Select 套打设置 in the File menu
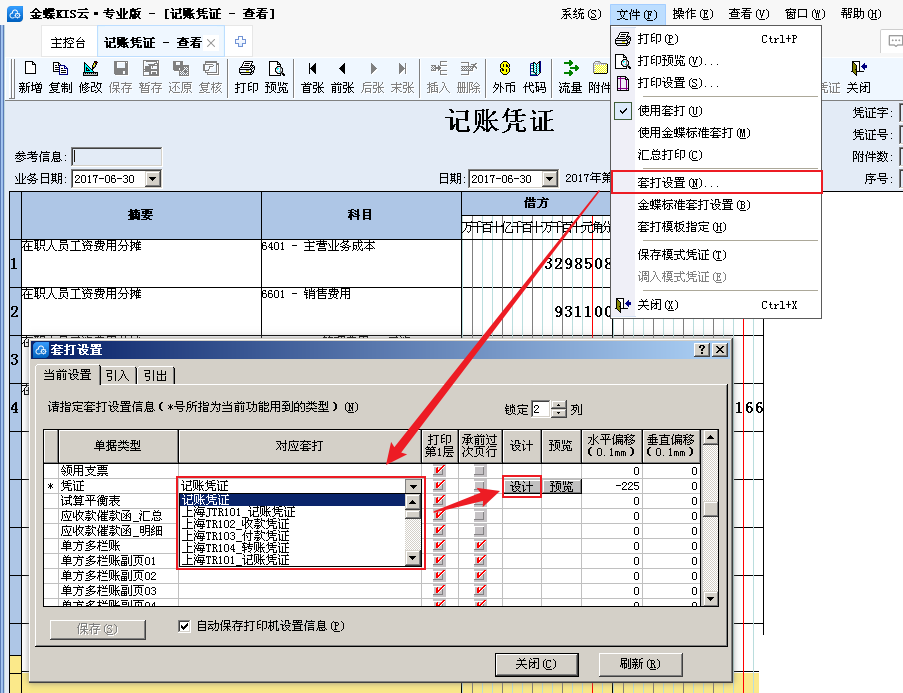The height and width of the screenshot is (693, 903). pyautogui.click(x=678, y=183)
